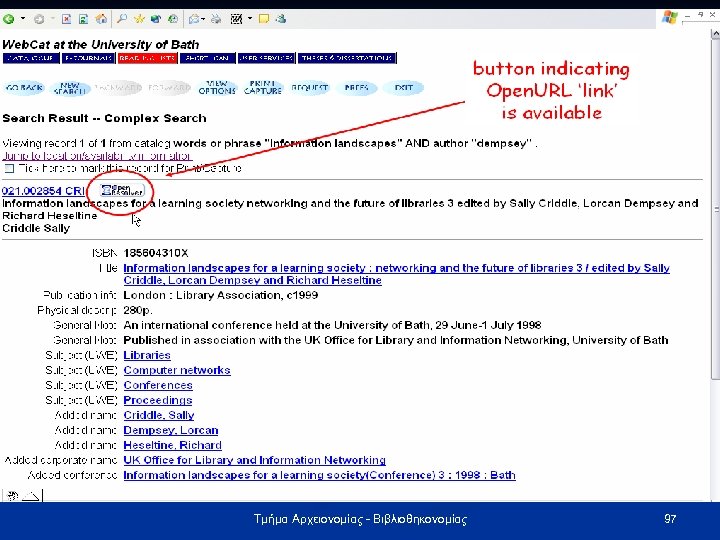Open the Short Loan tab
Screen dimensions: 720x540
(208, 58)
